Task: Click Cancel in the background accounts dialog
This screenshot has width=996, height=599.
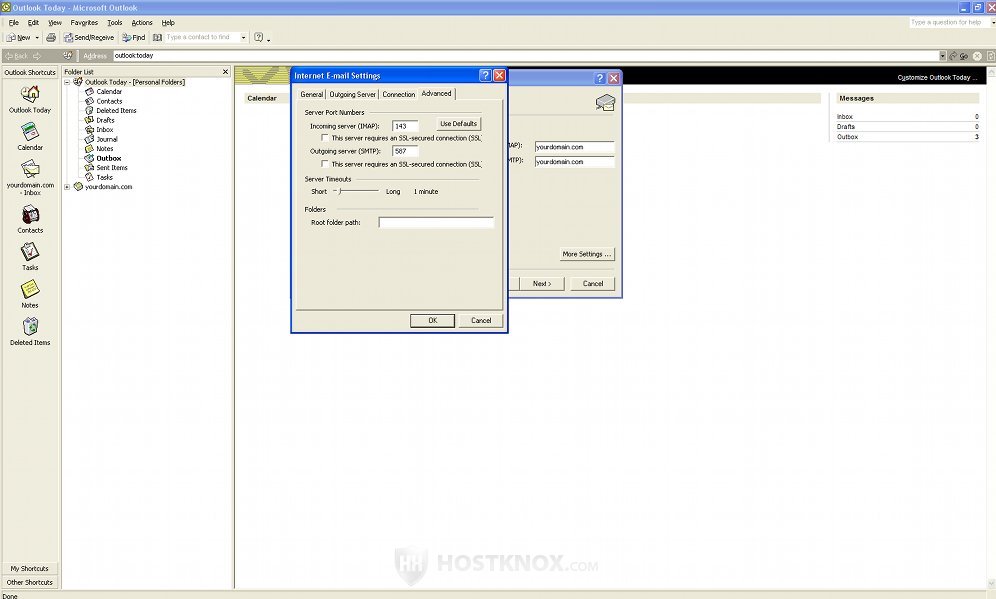Action: (x=593, y=283)
